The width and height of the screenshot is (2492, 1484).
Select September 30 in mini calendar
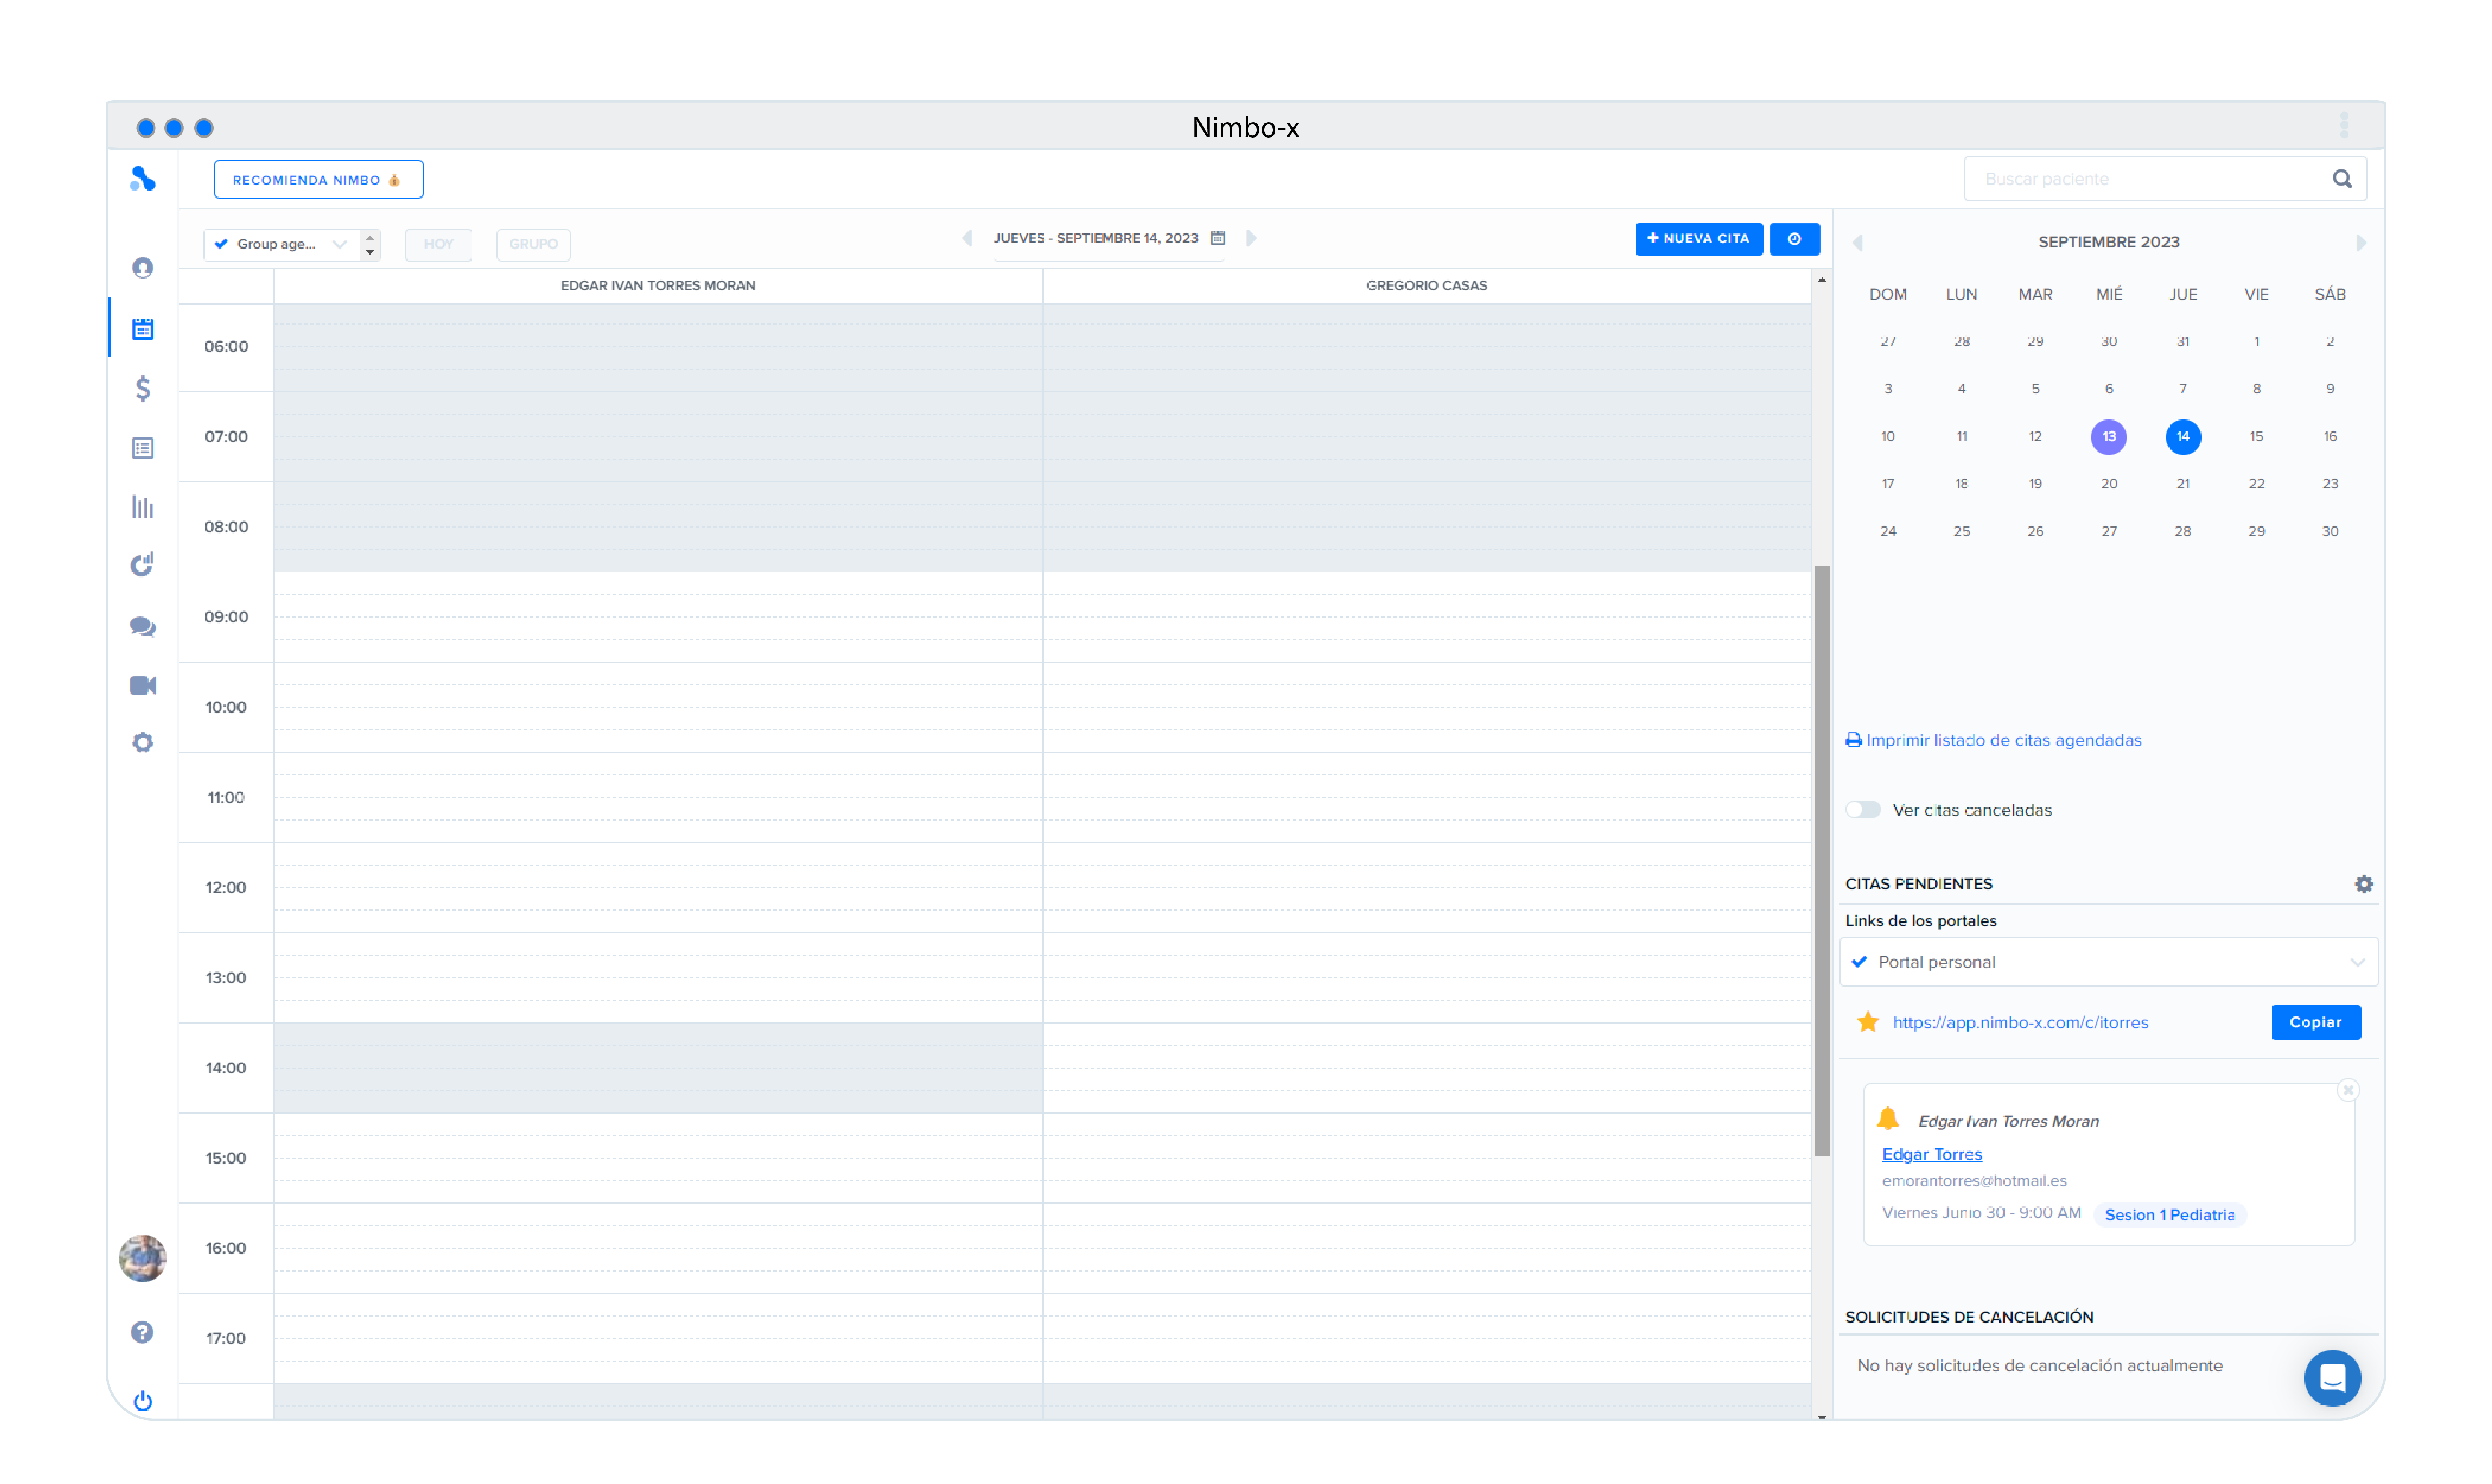tap(2330, 531)
